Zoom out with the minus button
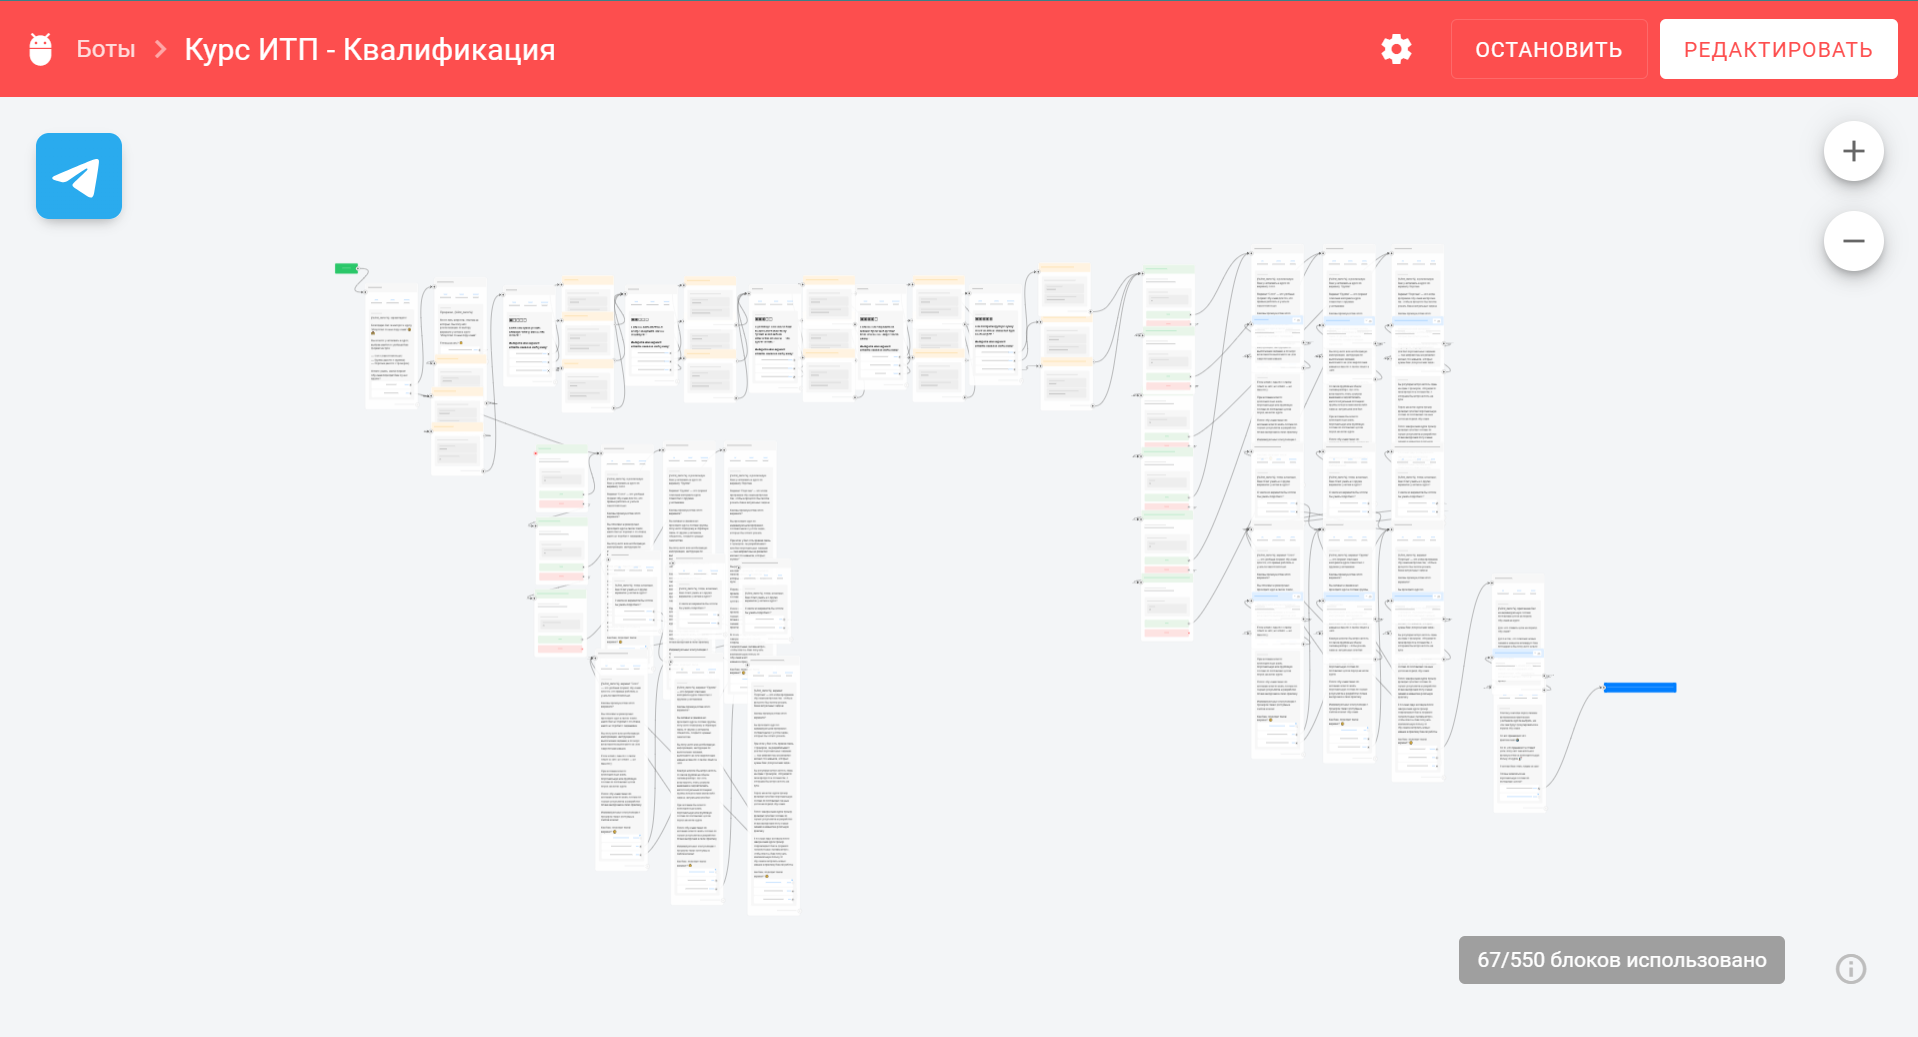 1853,241
